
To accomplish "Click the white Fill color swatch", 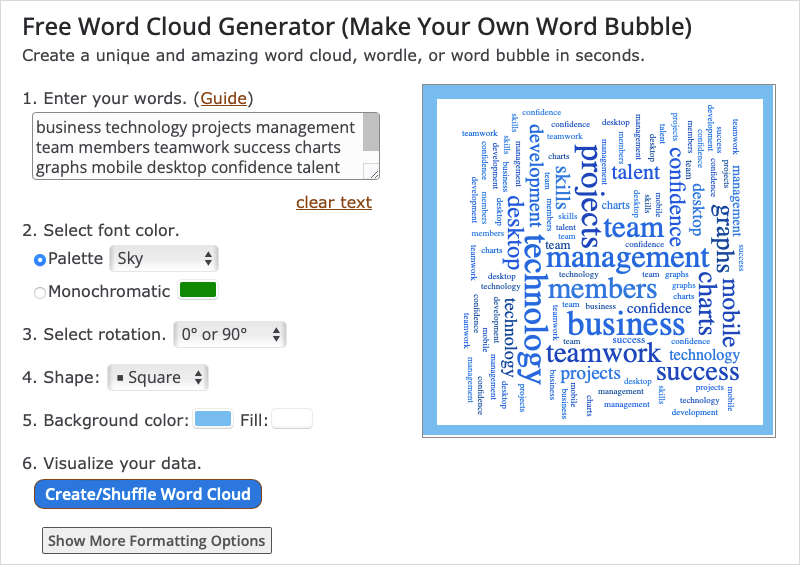I will pyautogui.click(x=292, y=420).
